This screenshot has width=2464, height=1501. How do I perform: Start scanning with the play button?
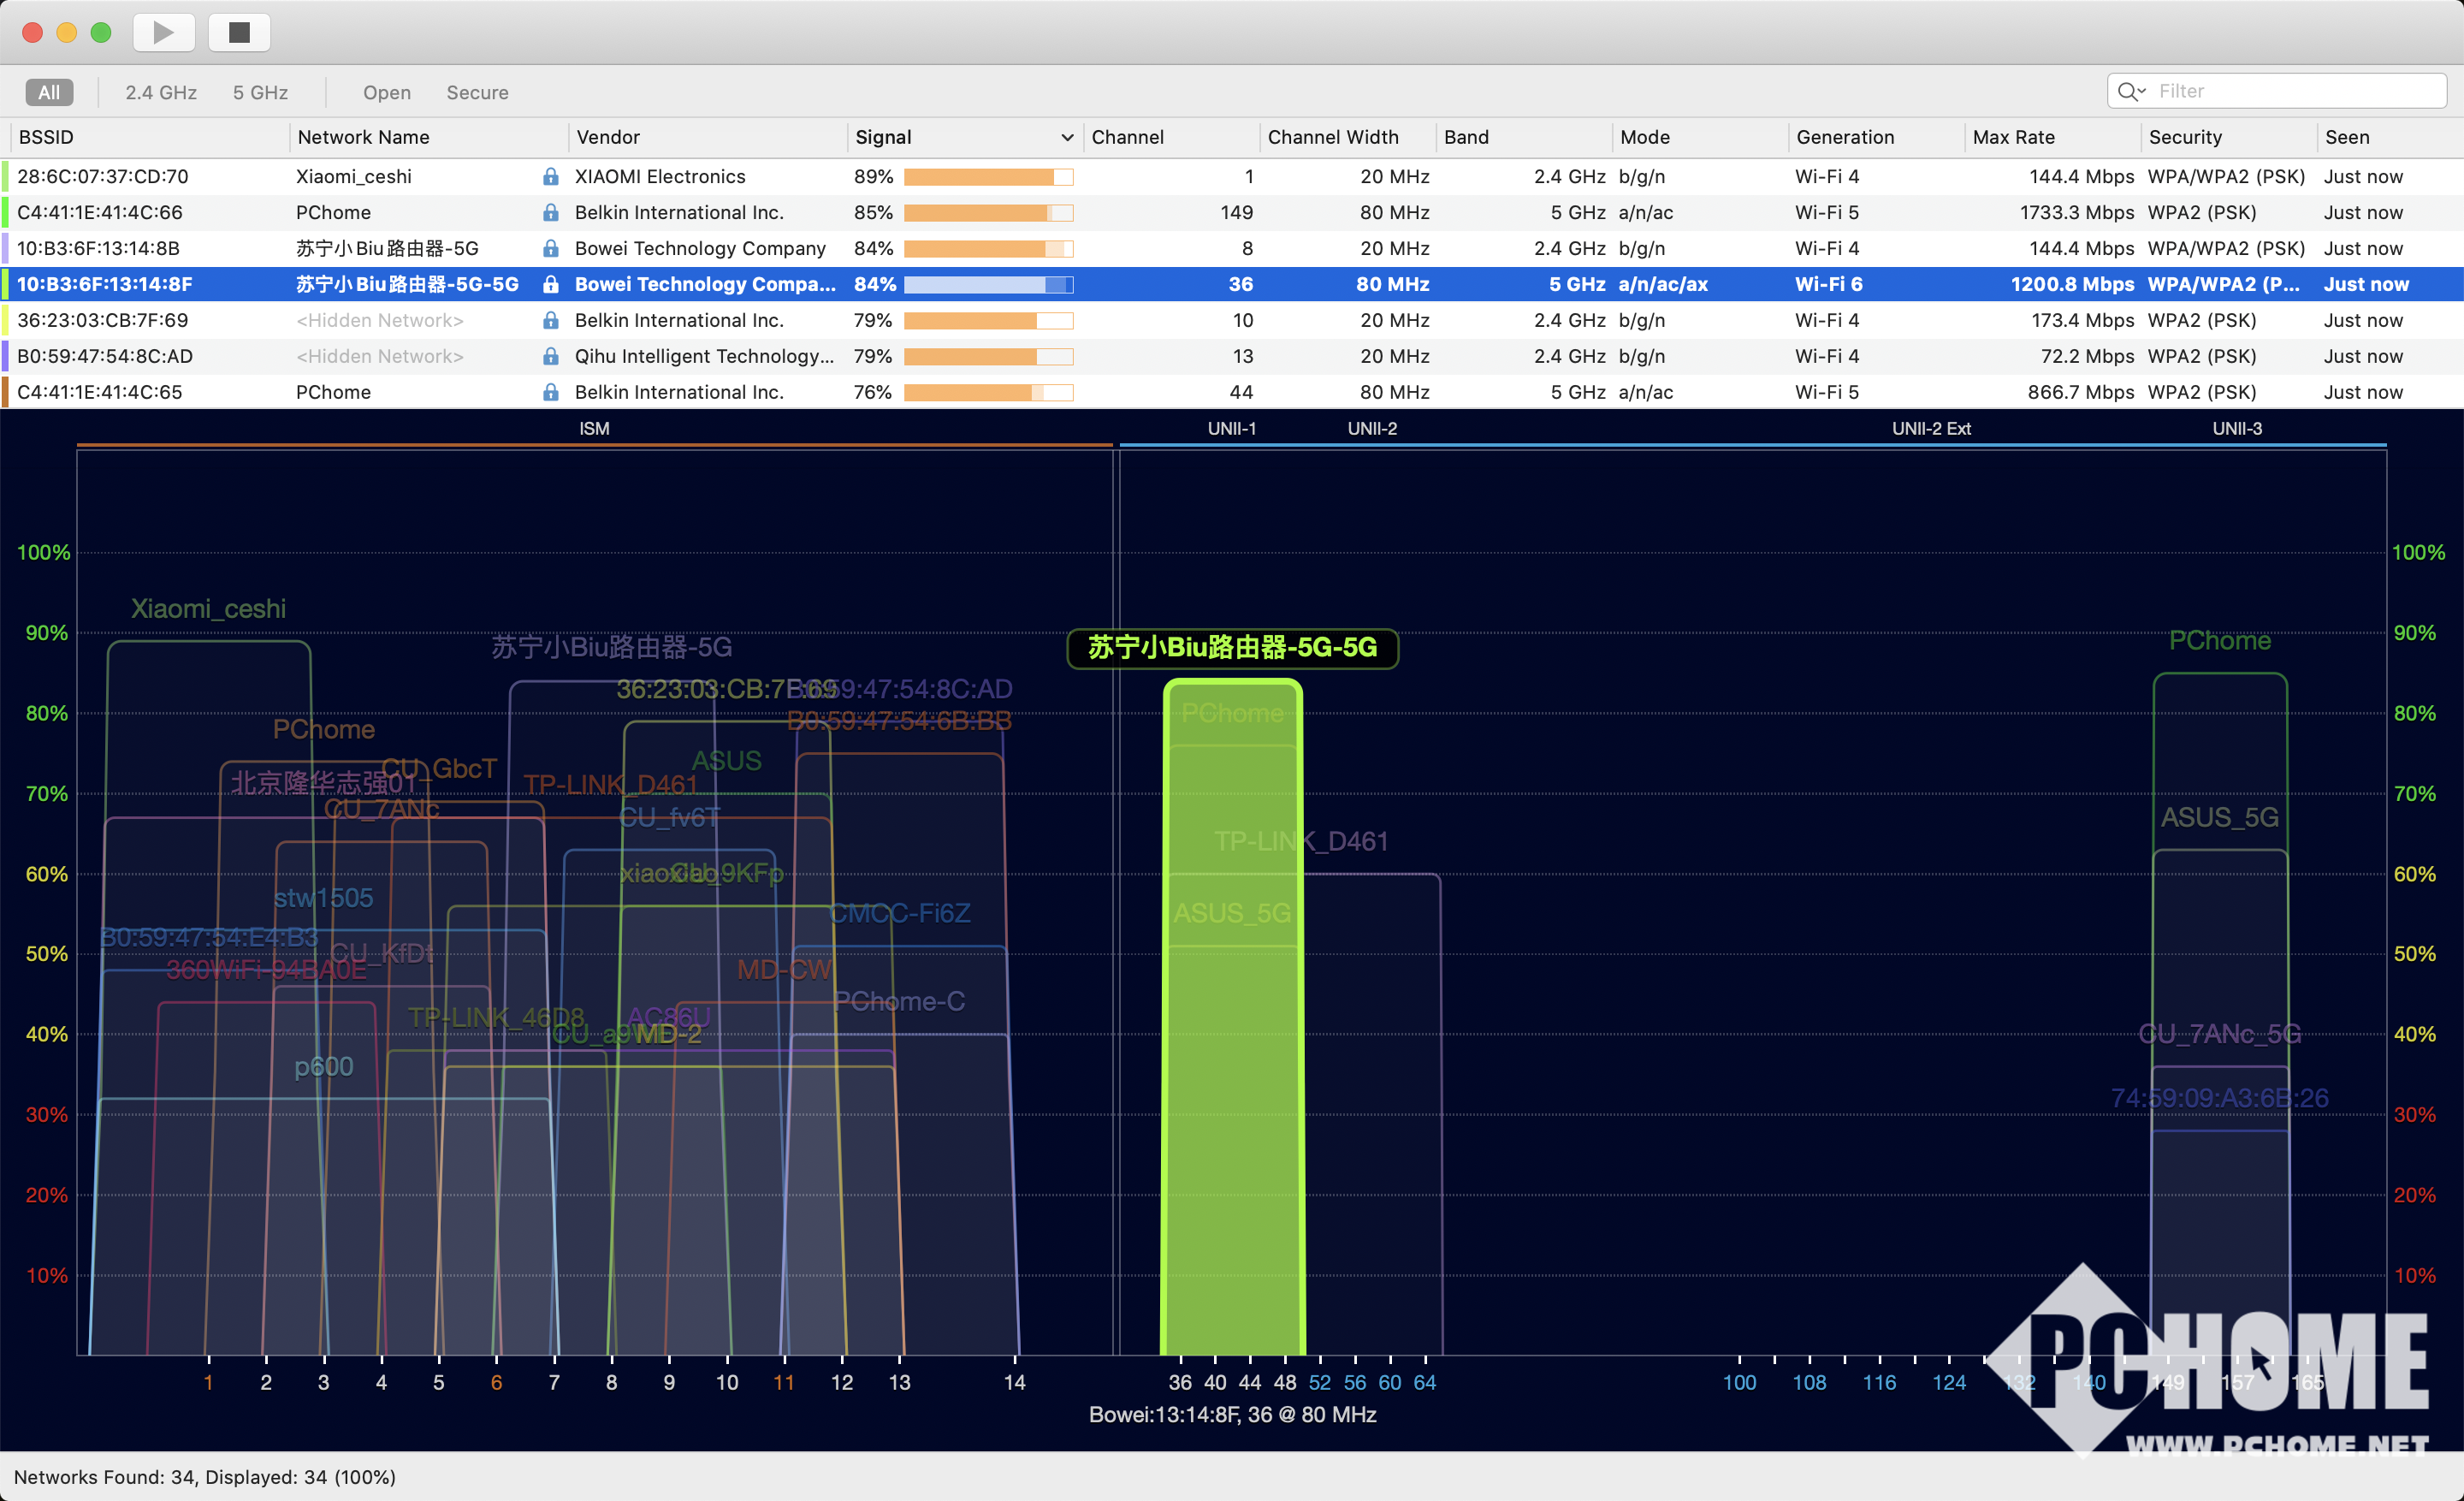click(164, 32)
